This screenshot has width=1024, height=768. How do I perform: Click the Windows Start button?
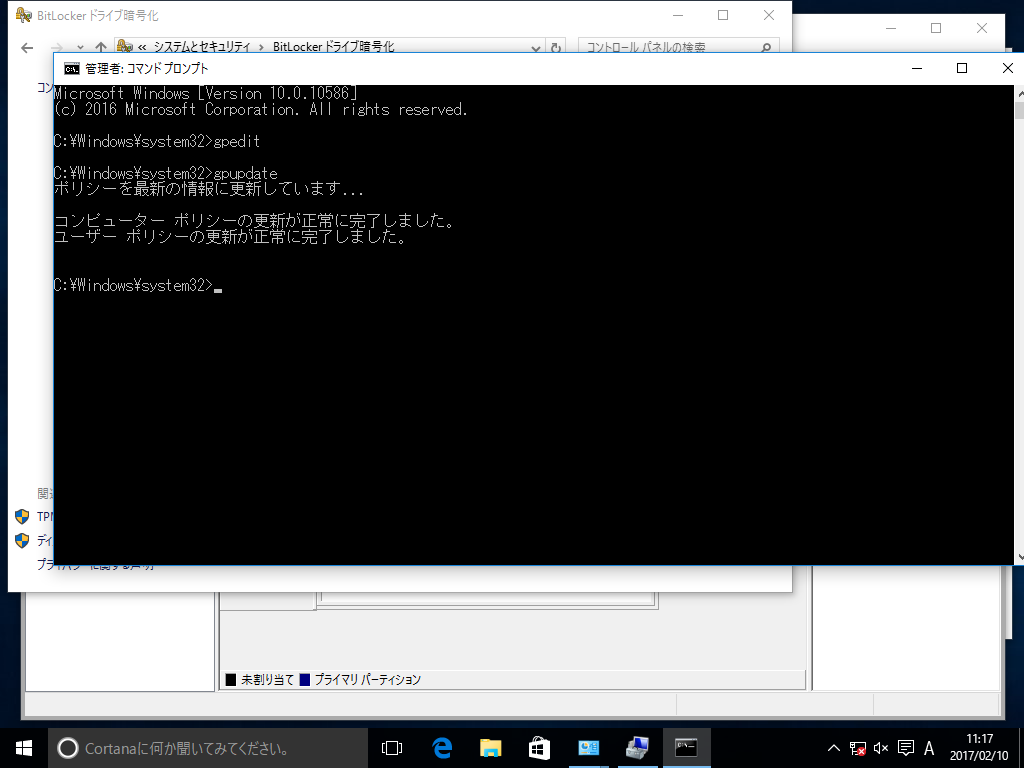[24, 748]
